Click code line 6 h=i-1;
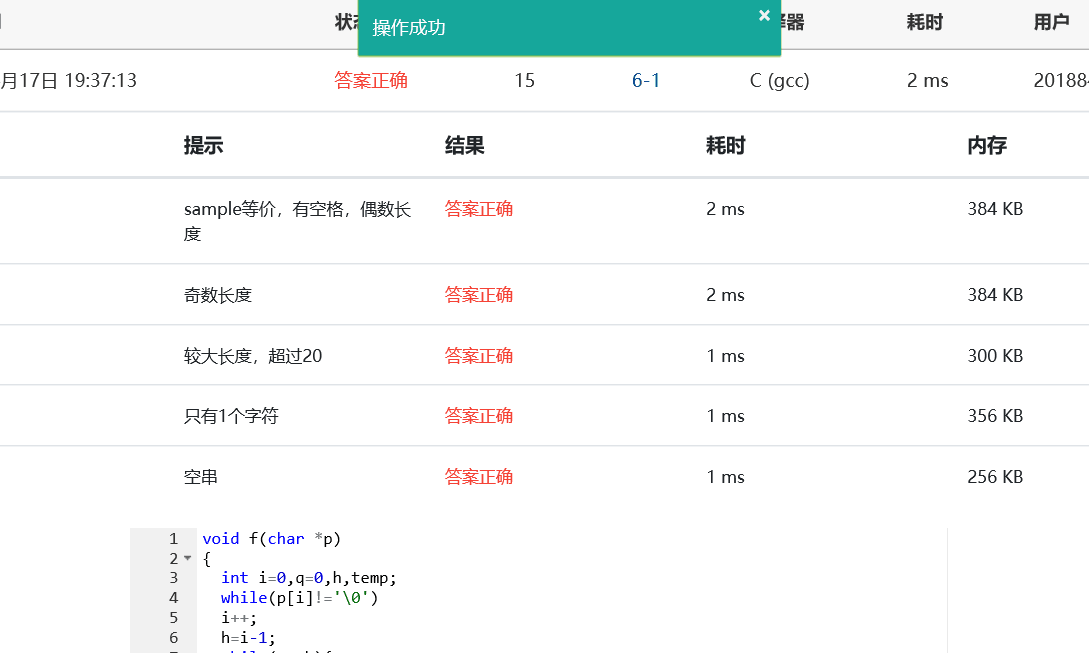Screen dimensions: 1089x653 click(248, 638)
